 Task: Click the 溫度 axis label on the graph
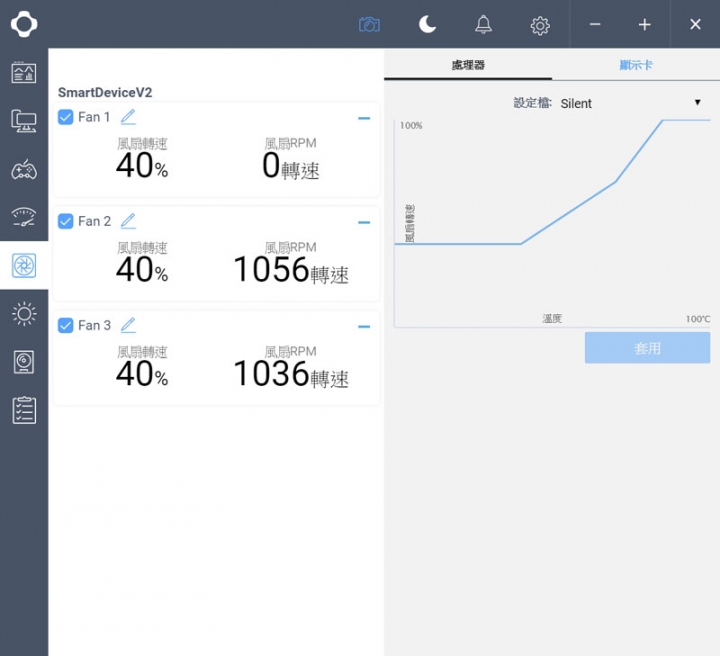[552, 319]
